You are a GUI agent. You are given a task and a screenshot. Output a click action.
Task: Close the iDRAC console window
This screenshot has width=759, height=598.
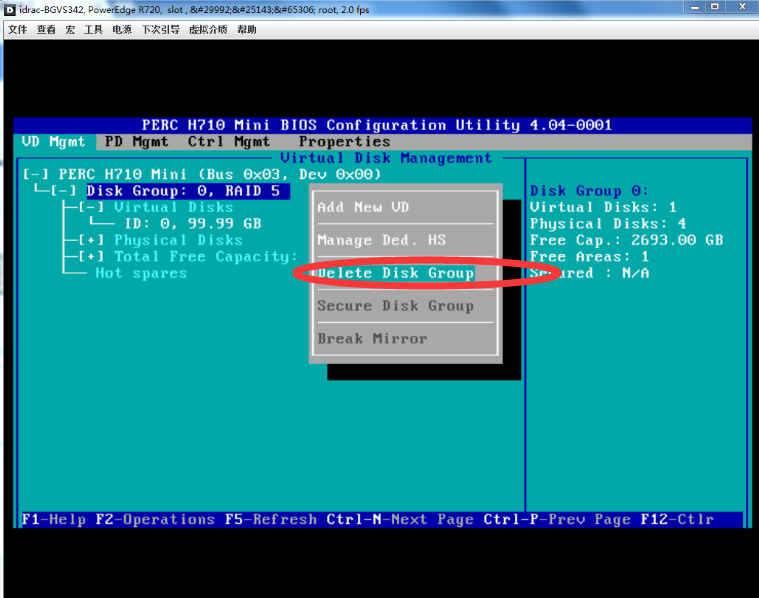click(742, 7)
